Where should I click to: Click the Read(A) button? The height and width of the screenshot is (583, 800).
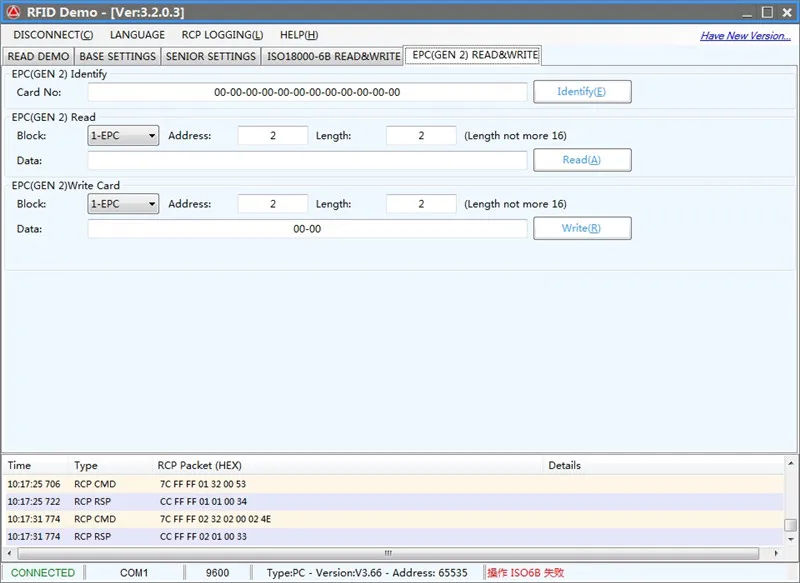pos(582,160)
